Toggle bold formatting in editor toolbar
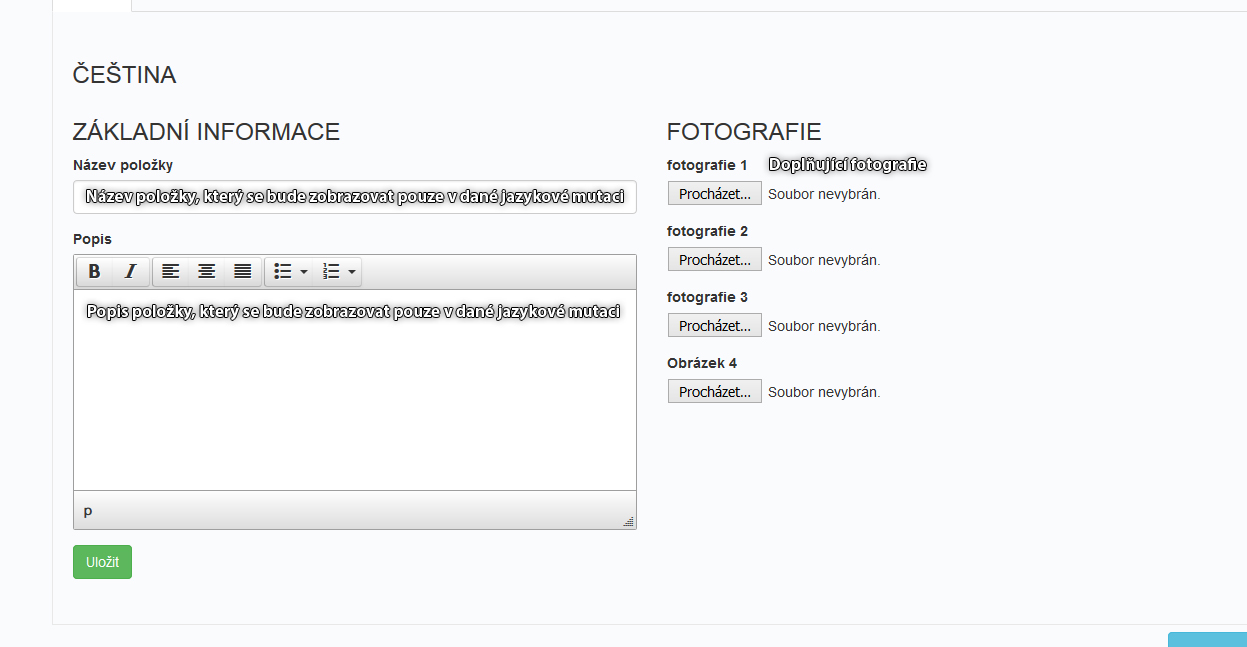 point(95,272)
